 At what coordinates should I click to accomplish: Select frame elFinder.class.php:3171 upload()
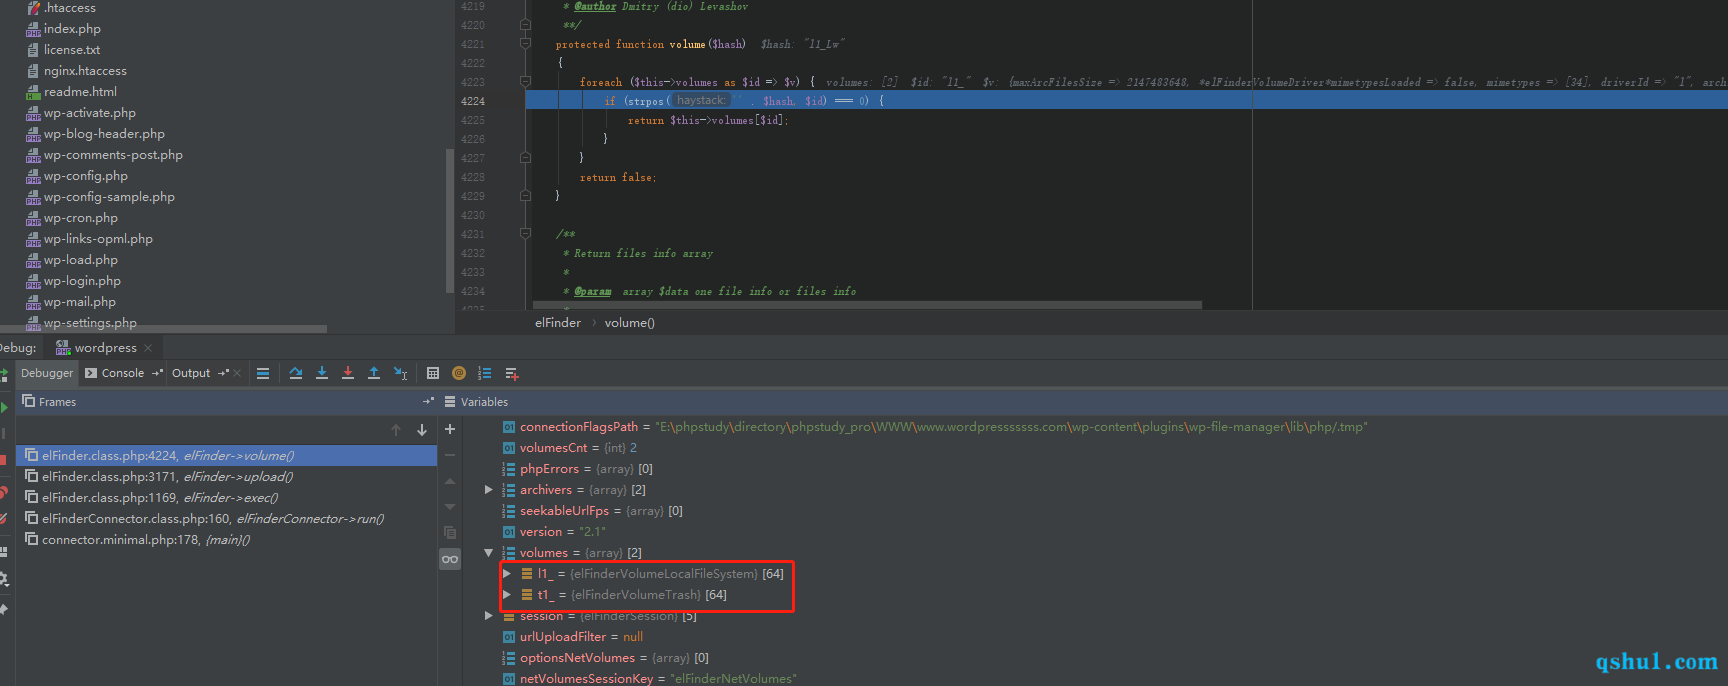(226, 477)
